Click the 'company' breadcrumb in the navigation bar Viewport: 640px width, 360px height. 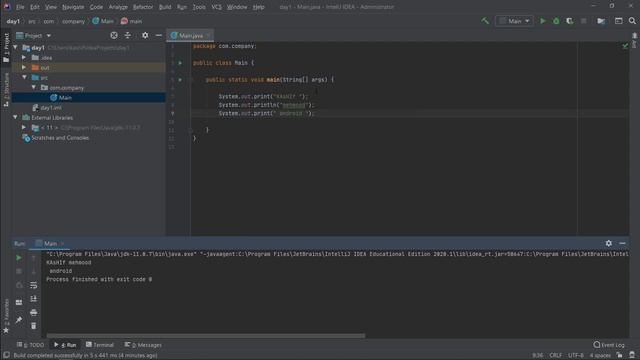click(x=73, y=21)
